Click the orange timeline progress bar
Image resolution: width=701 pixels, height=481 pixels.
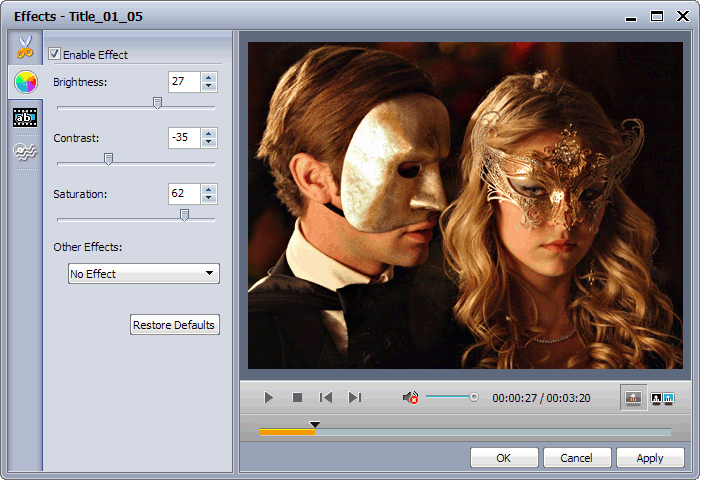[287, 432]
